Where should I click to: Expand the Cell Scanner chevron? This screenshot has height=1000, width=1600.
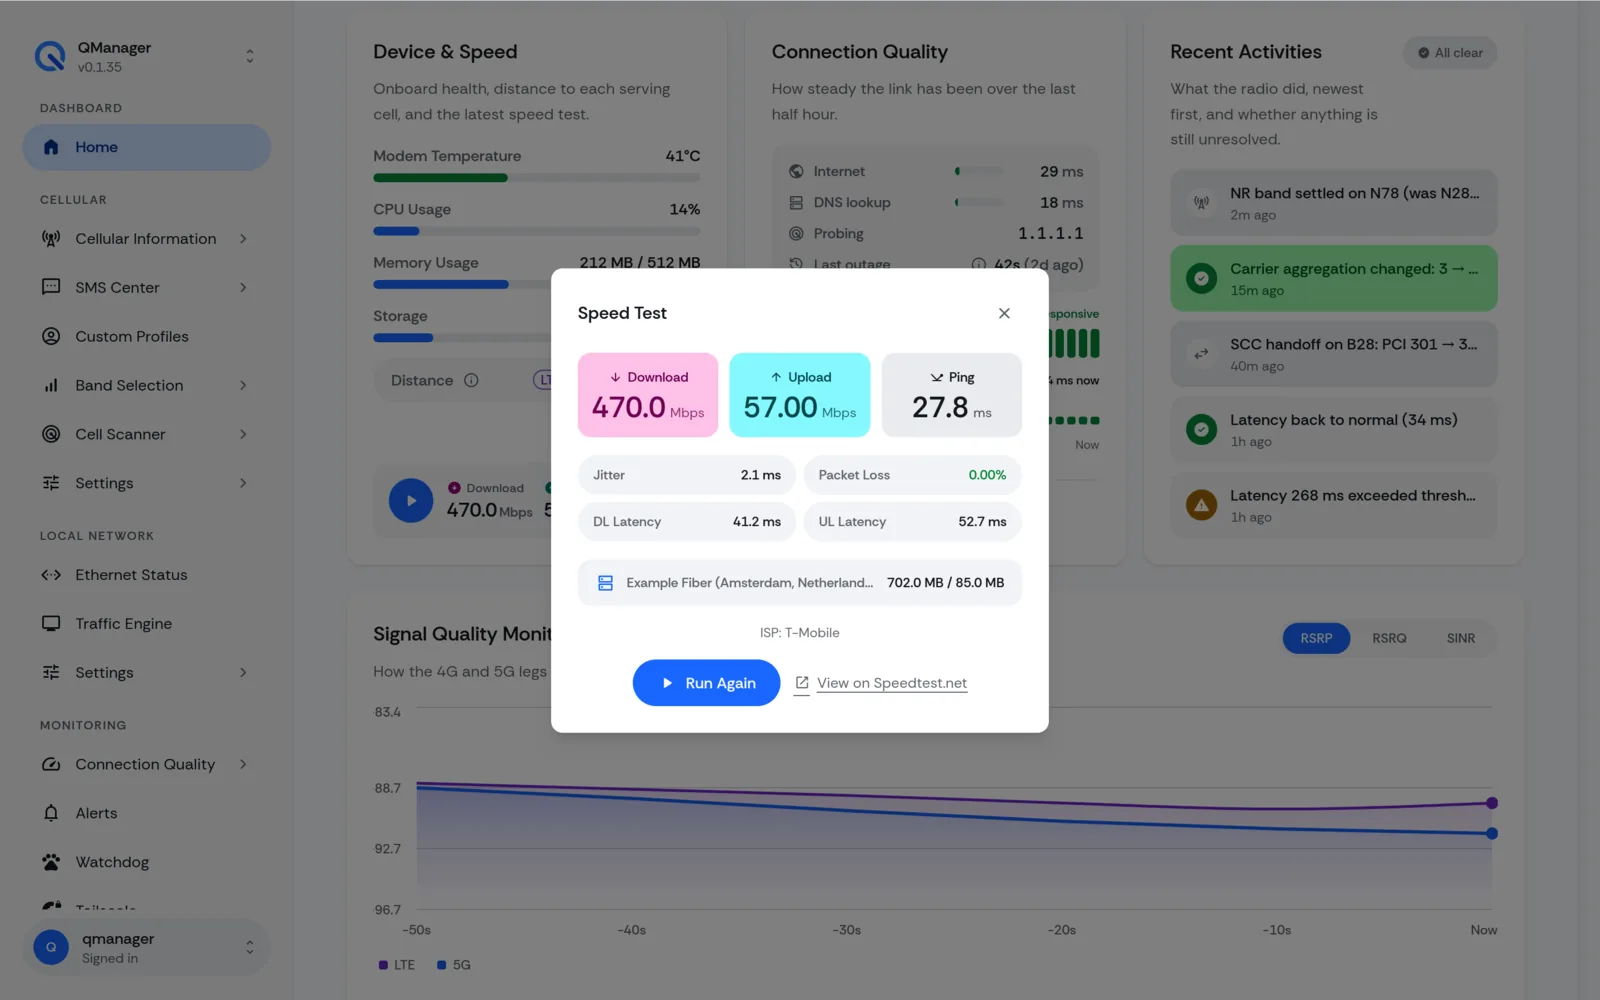point(243,434)
